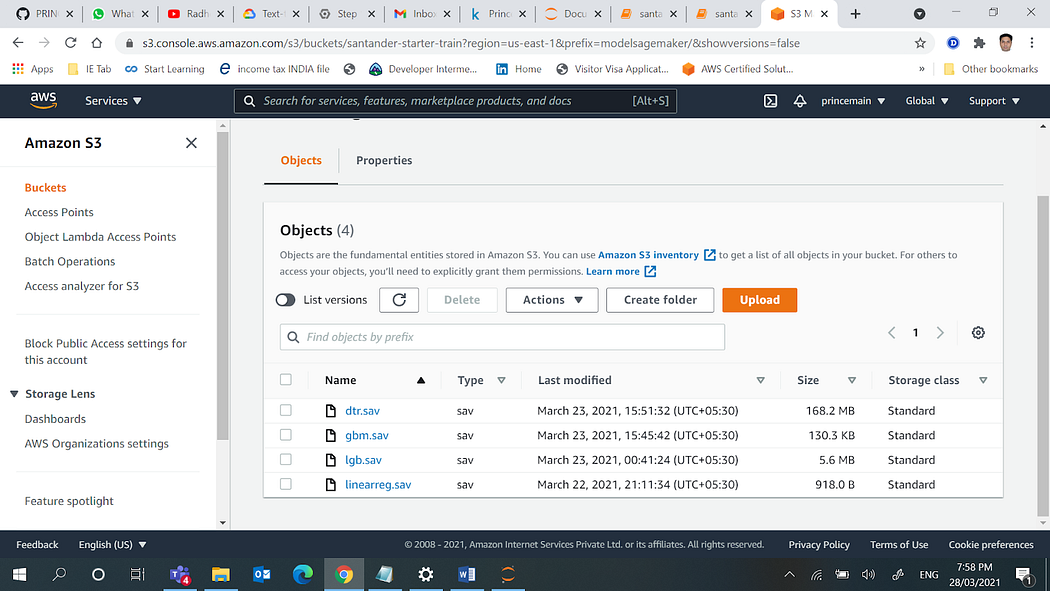Check the gbm.sav row checkbox
This screenshot has height=591, width=1050.
[286, 435]
